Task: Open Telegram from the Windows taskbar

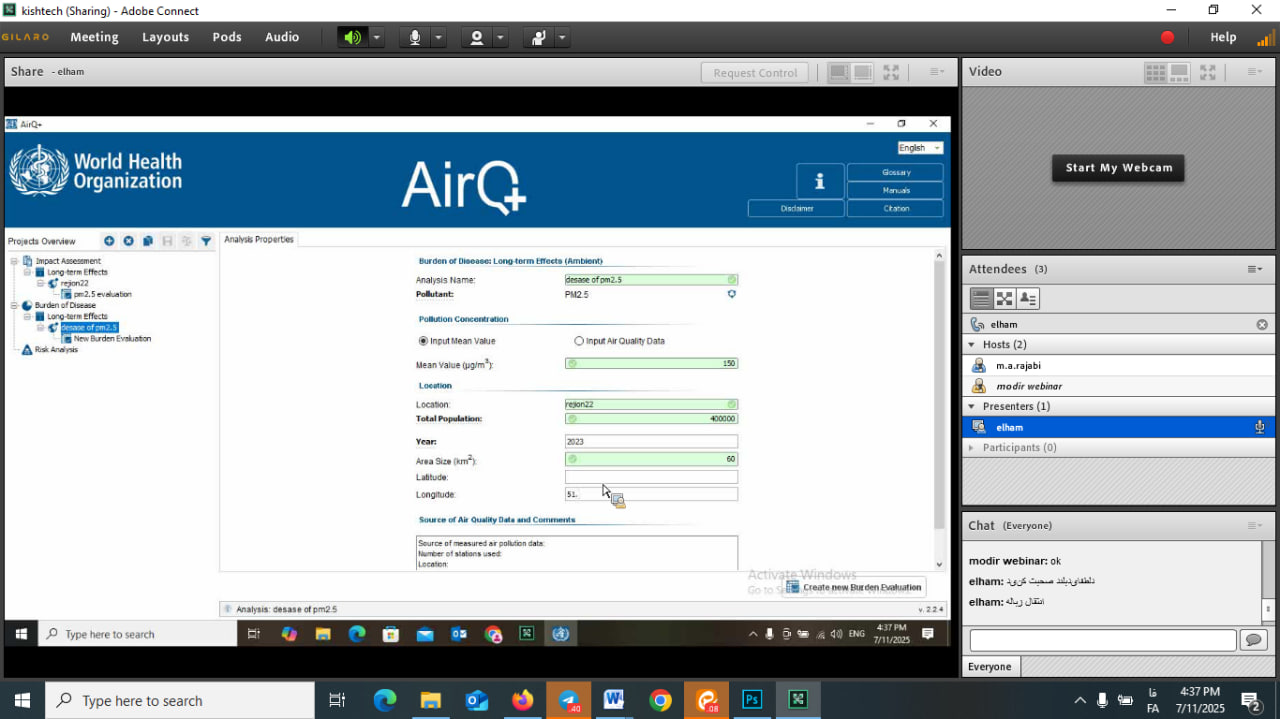Action: pos(569,701)
